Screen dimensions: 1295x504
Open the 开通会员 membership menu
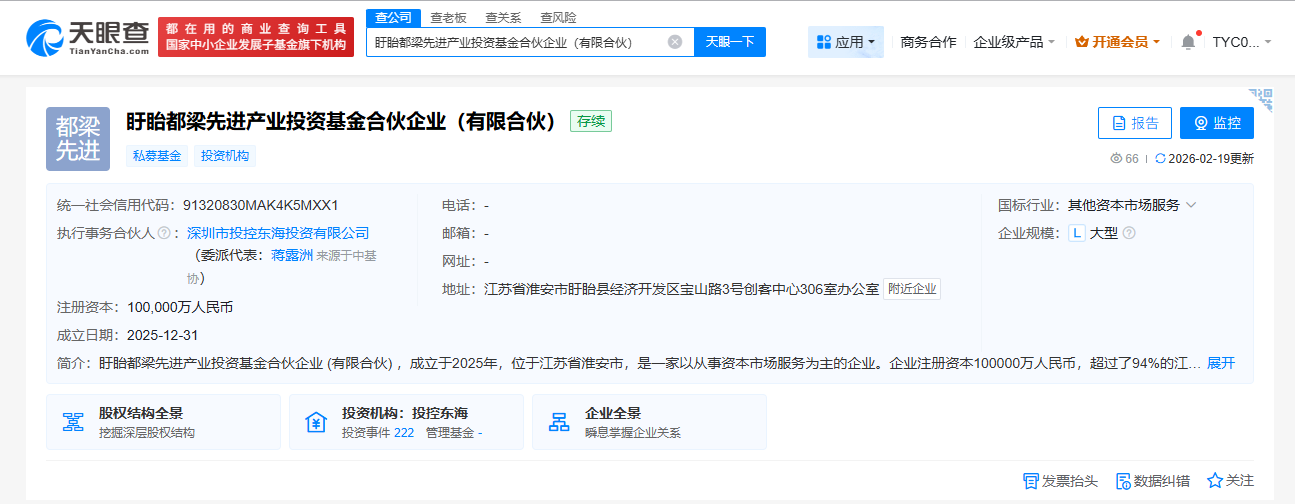(x=1117, y=42)
